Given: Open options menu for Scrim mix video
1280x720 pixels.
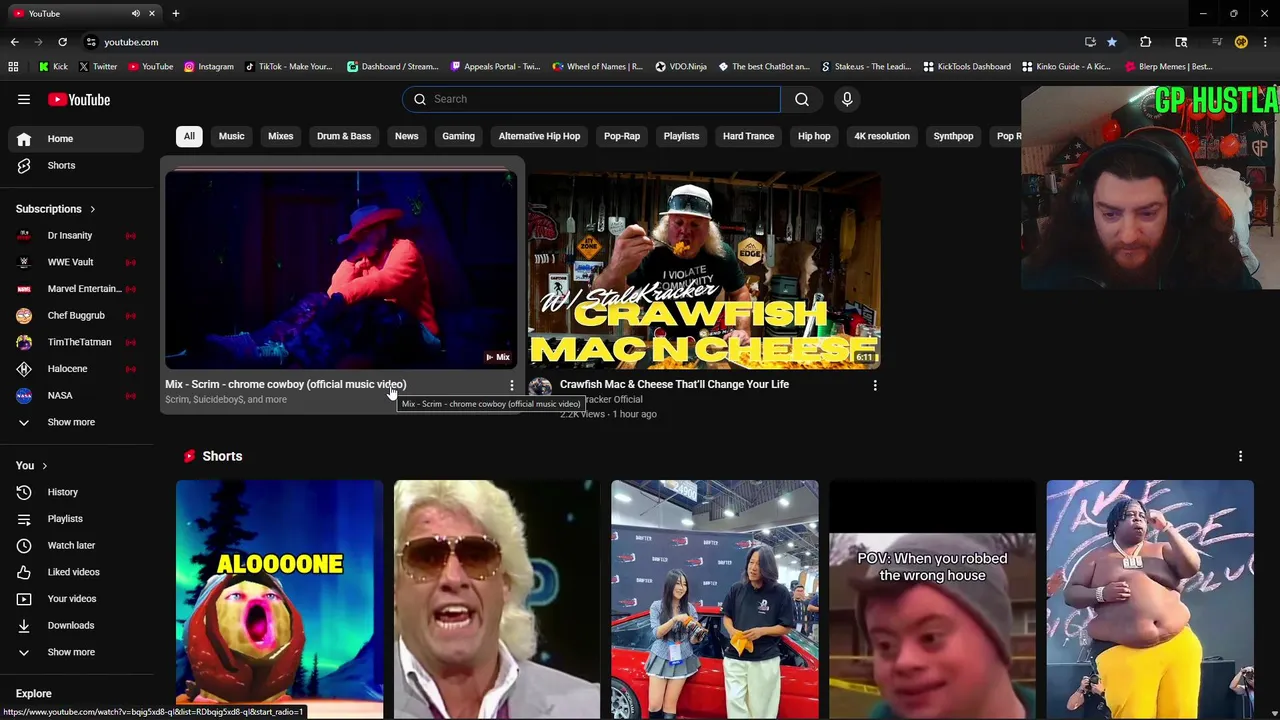Looking at the screenshot, I should (512, 385).
